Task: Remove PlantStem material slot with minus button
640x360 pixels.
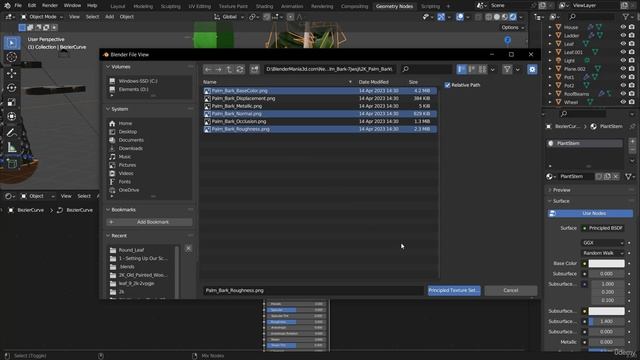Action: click(x=632, y=150)
